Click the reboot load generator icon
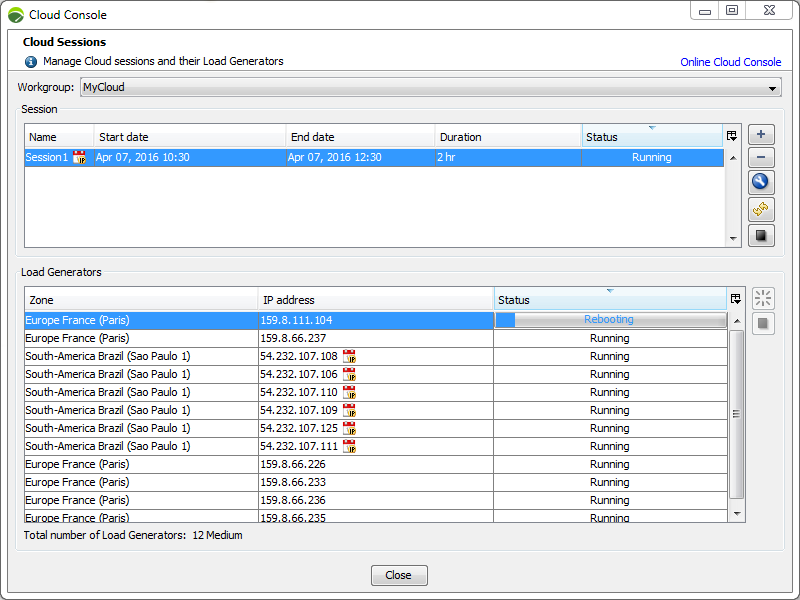This screenshot has height=600, width=800. point(763,299)
